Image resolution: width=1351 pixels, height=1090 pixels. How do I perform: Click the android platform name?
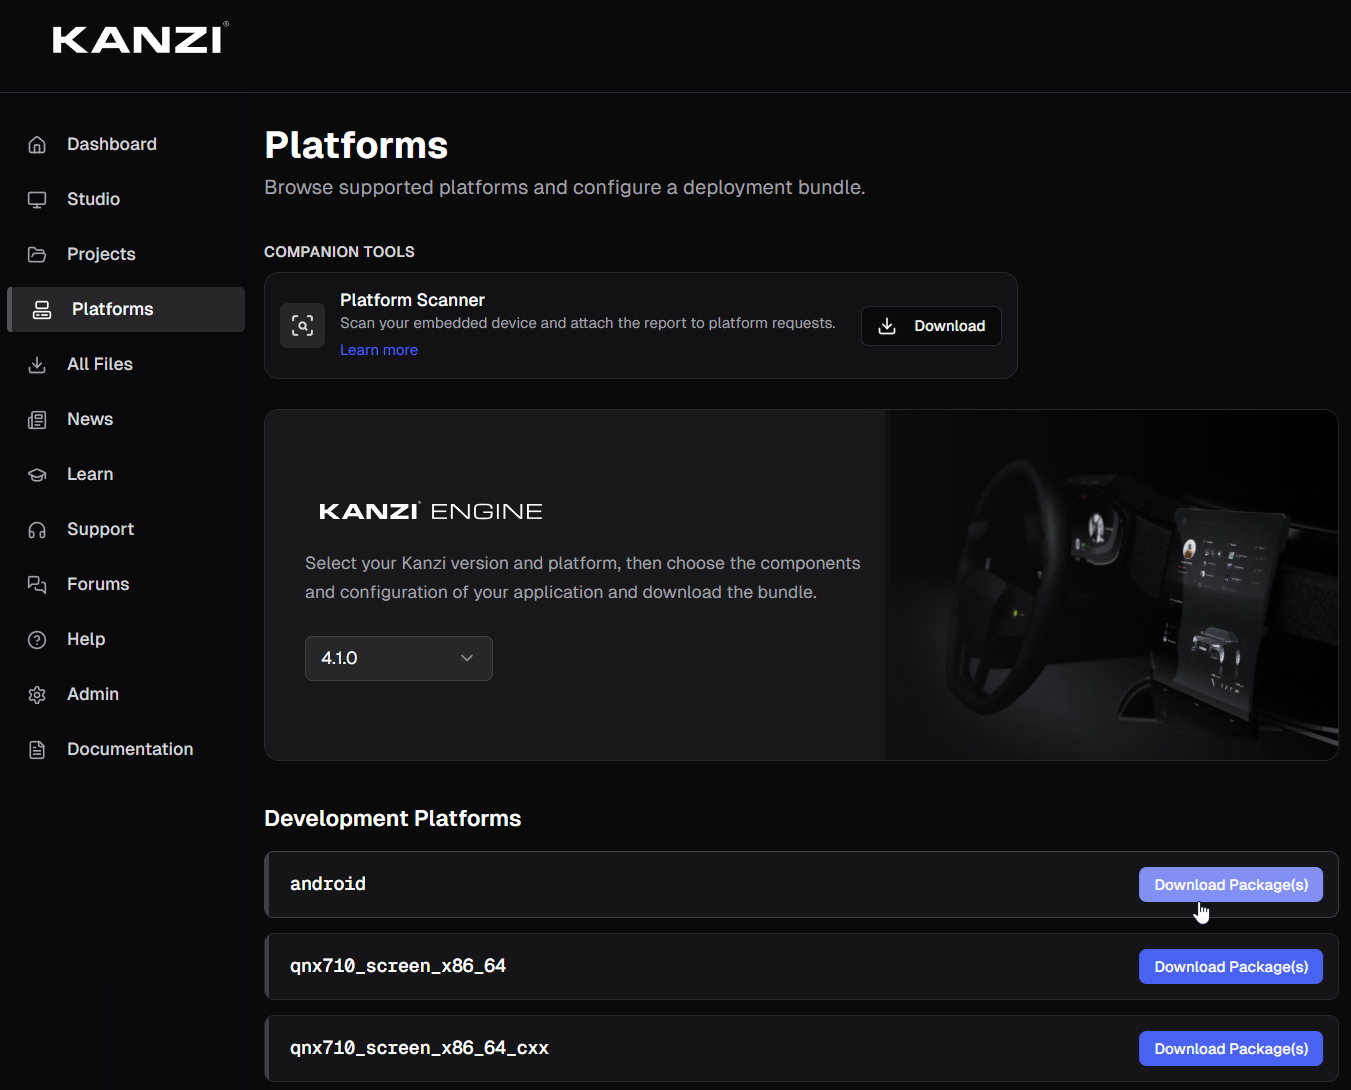tap(328, 884)
